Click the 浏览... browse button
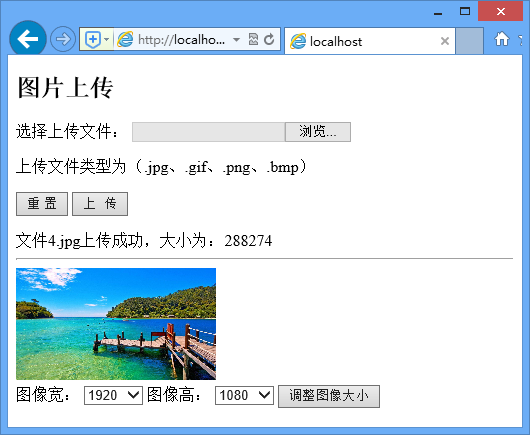The image size is (530, 435). (x=318, y=132)
